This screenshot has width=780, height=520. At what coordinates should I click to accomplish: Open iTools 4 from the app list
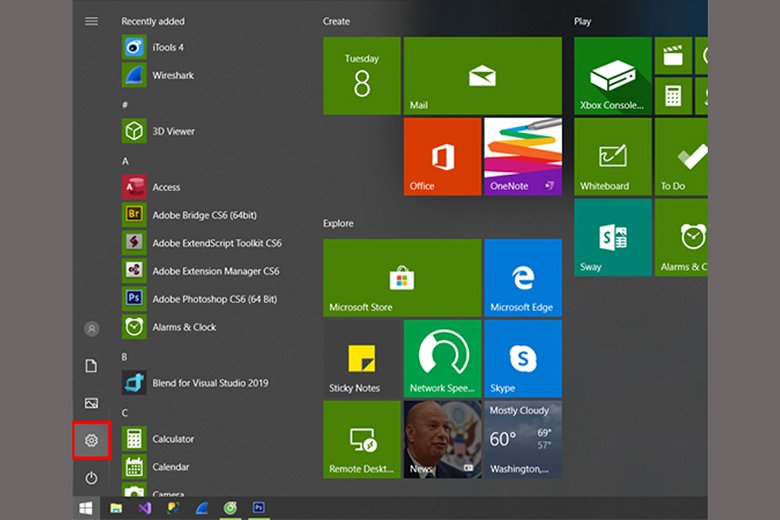pos(167,47)
